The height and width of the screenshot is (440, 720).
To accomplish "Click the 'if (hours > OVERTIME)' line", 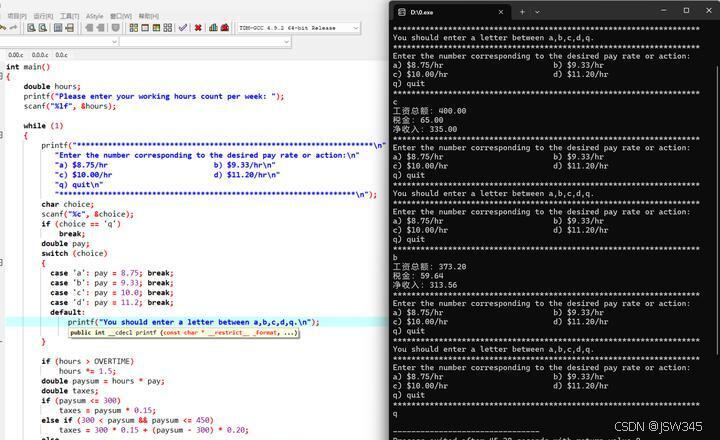I will coord(87,361).
